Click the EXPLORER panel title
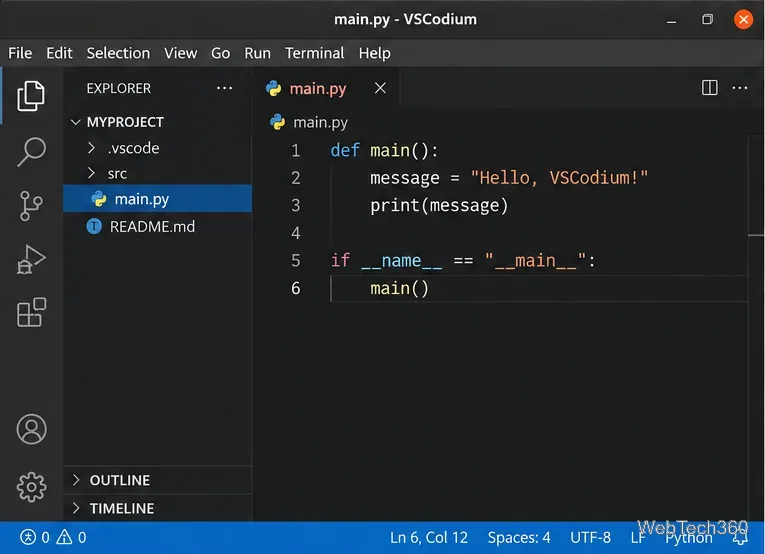The width and height of the screenshot is (765, 554). (x=119, y=88)
